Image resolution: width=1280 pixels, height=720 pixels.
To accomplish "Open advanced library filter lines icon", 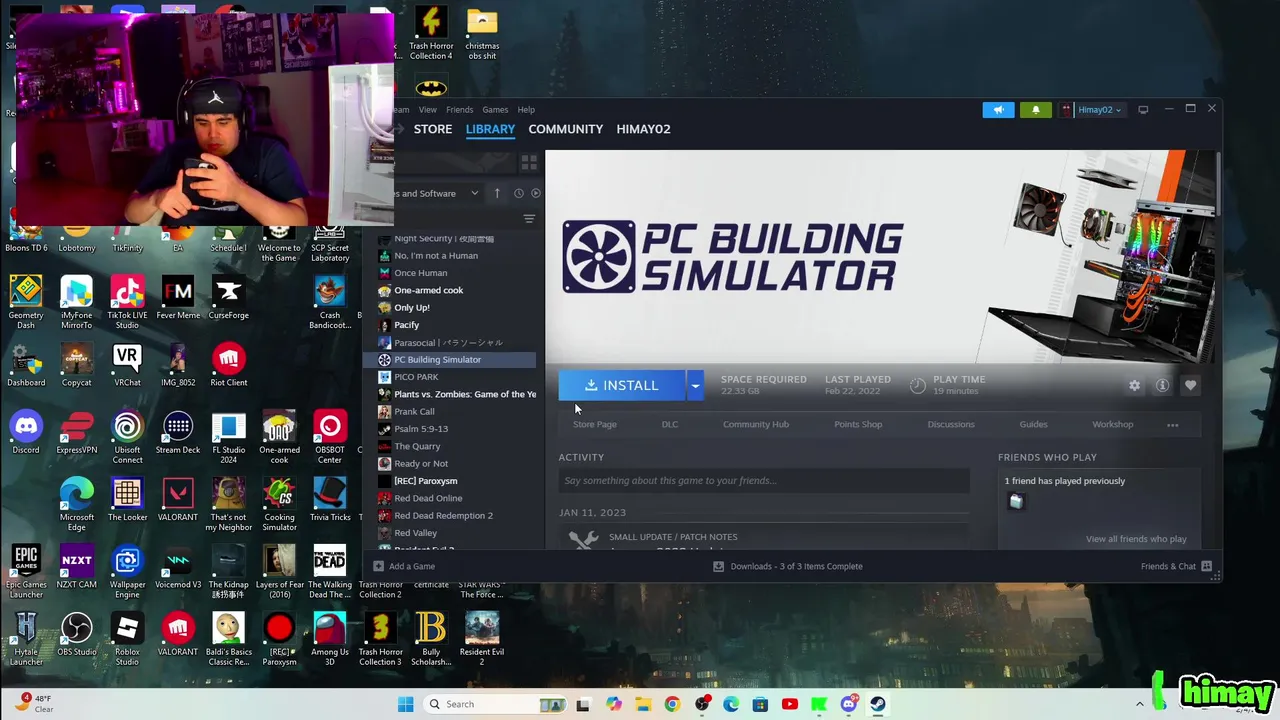I will coord(529,219).
